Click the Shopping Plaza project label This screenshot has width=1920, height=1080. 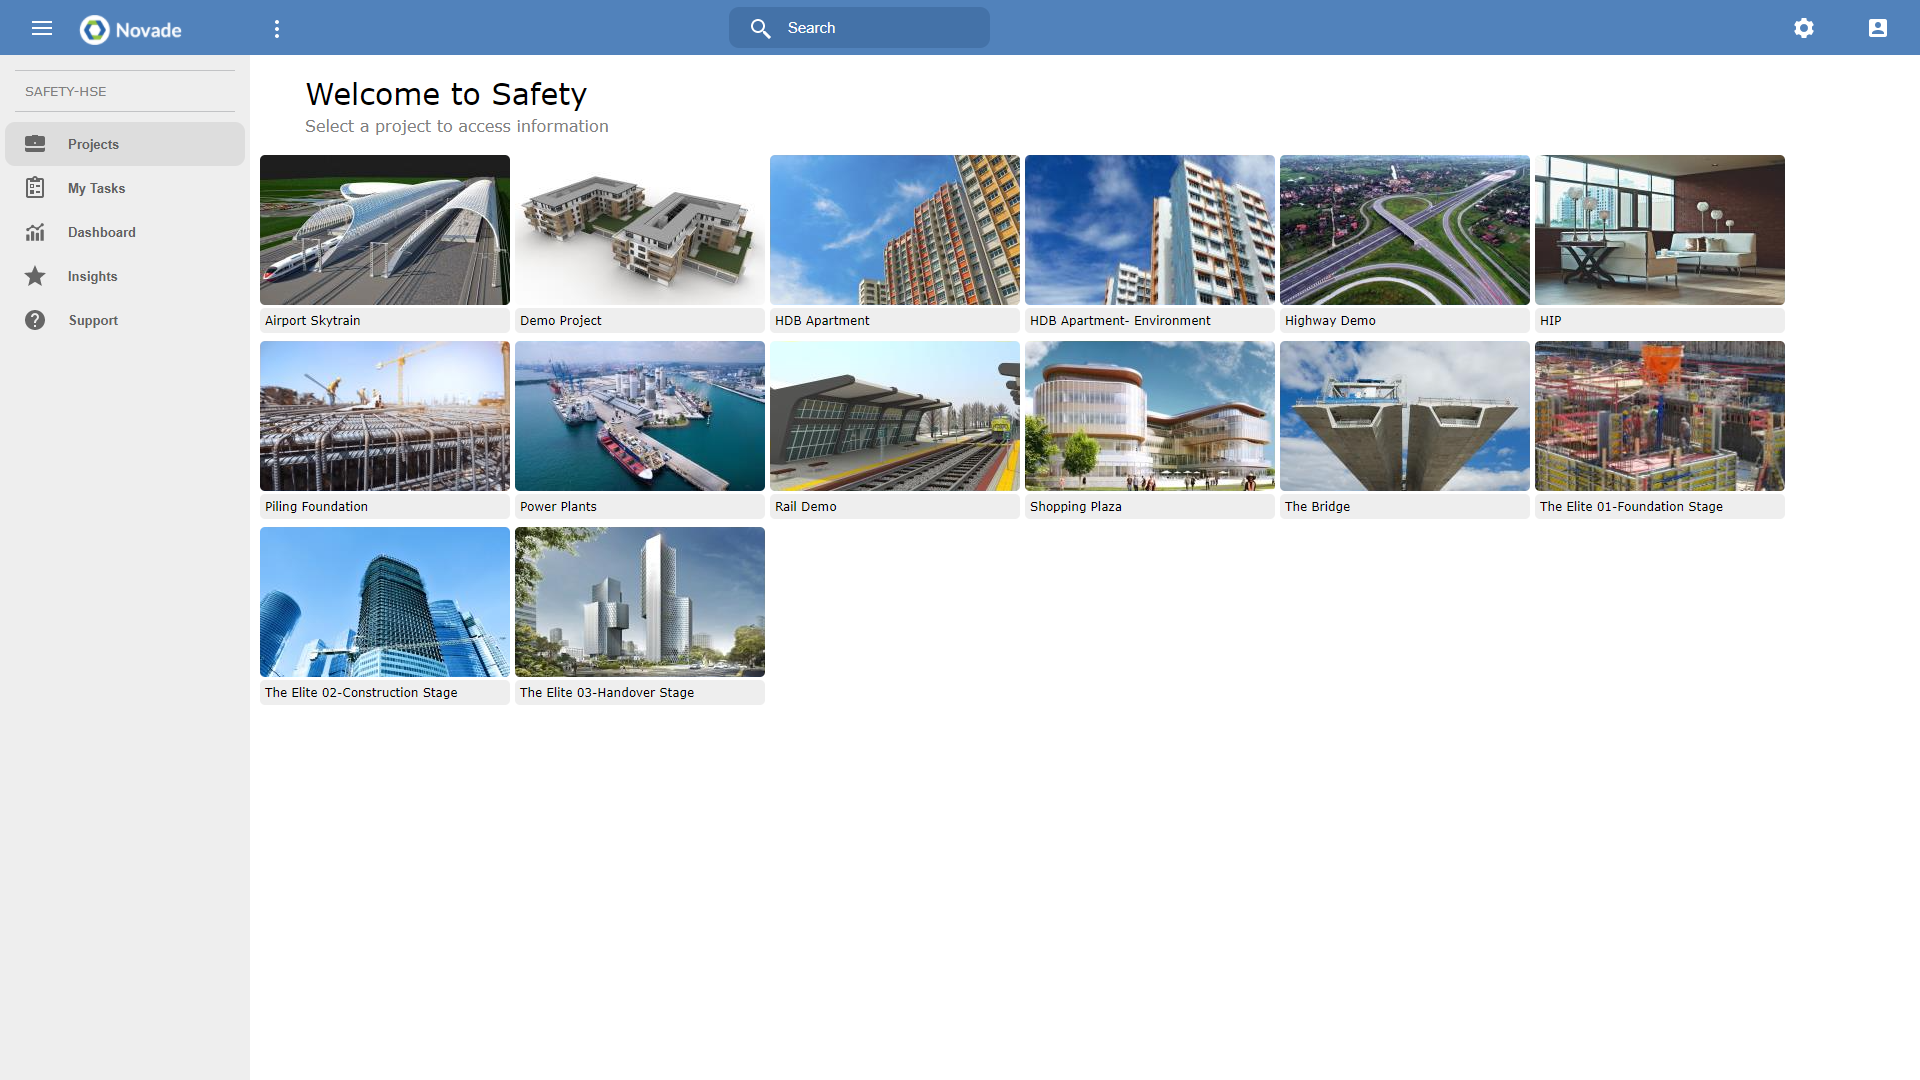[1076, 507]
